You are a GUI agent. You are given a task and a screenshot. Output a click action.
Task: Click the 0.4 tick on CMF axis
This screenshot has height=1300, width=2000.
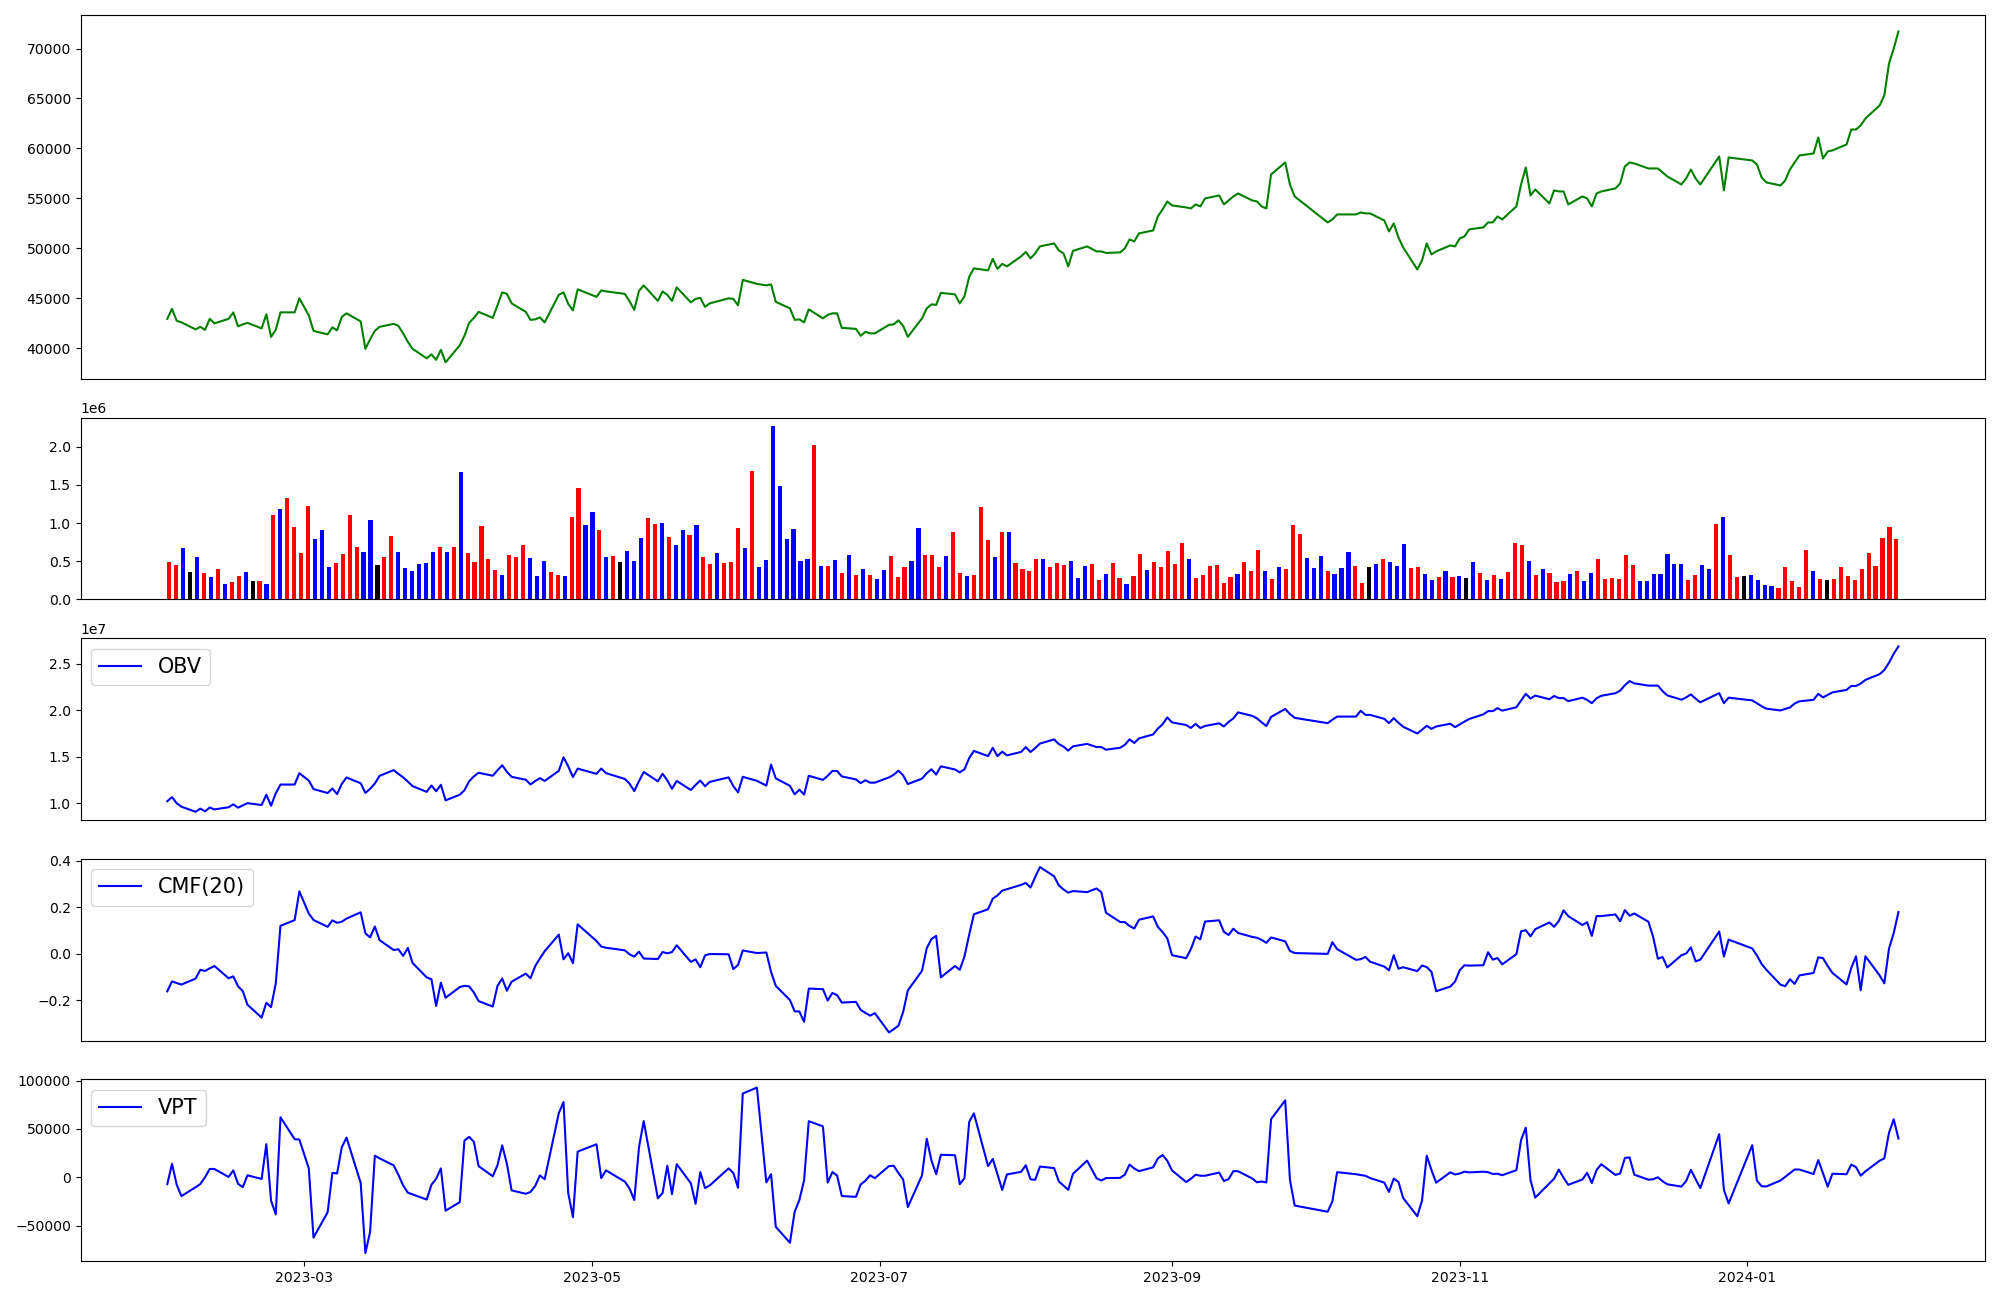[59, 861]
